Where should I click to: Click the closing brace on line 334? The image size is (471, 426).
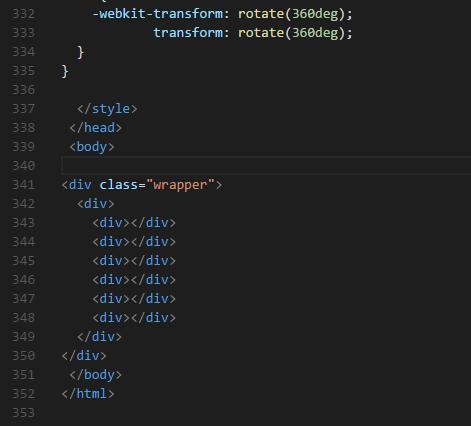click(80, 52)
